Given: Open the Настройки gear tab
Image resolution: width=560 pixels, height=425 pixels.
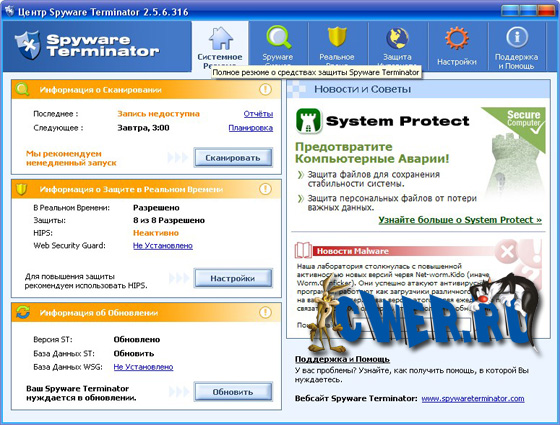Looking at the screenshot, I should [457, 46].
